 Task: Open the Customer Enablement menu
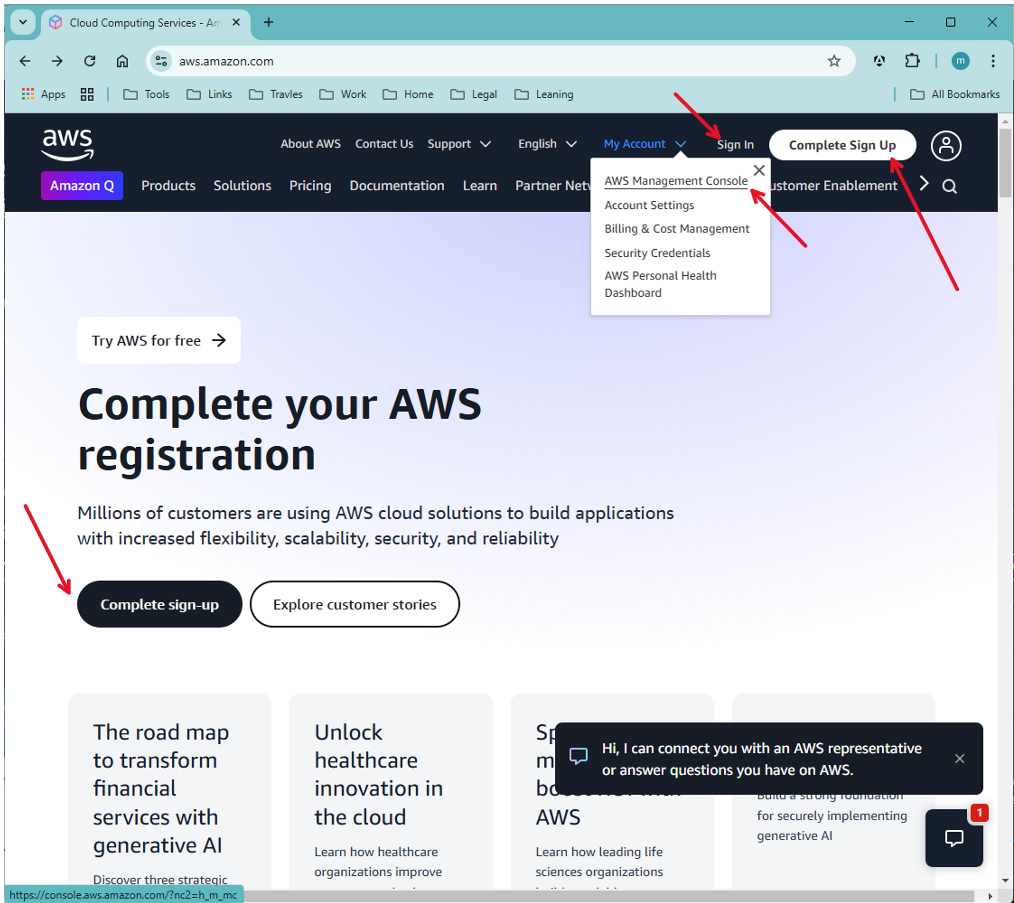(x=834, y=186)
